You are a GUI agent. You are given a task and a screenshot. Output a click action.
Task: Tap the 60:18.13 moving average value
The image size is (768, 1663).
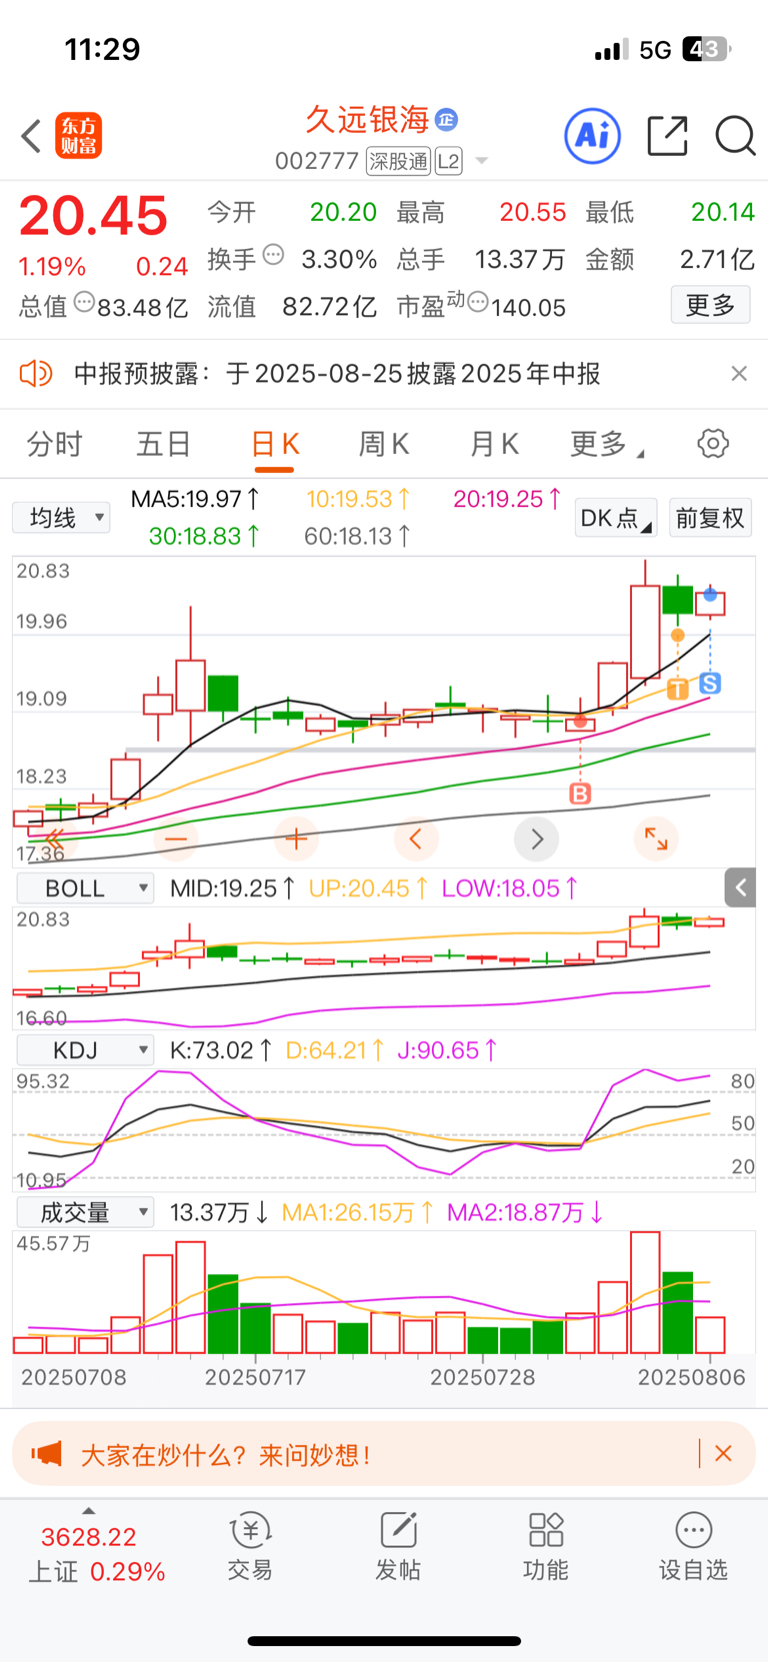coord(357,536)
